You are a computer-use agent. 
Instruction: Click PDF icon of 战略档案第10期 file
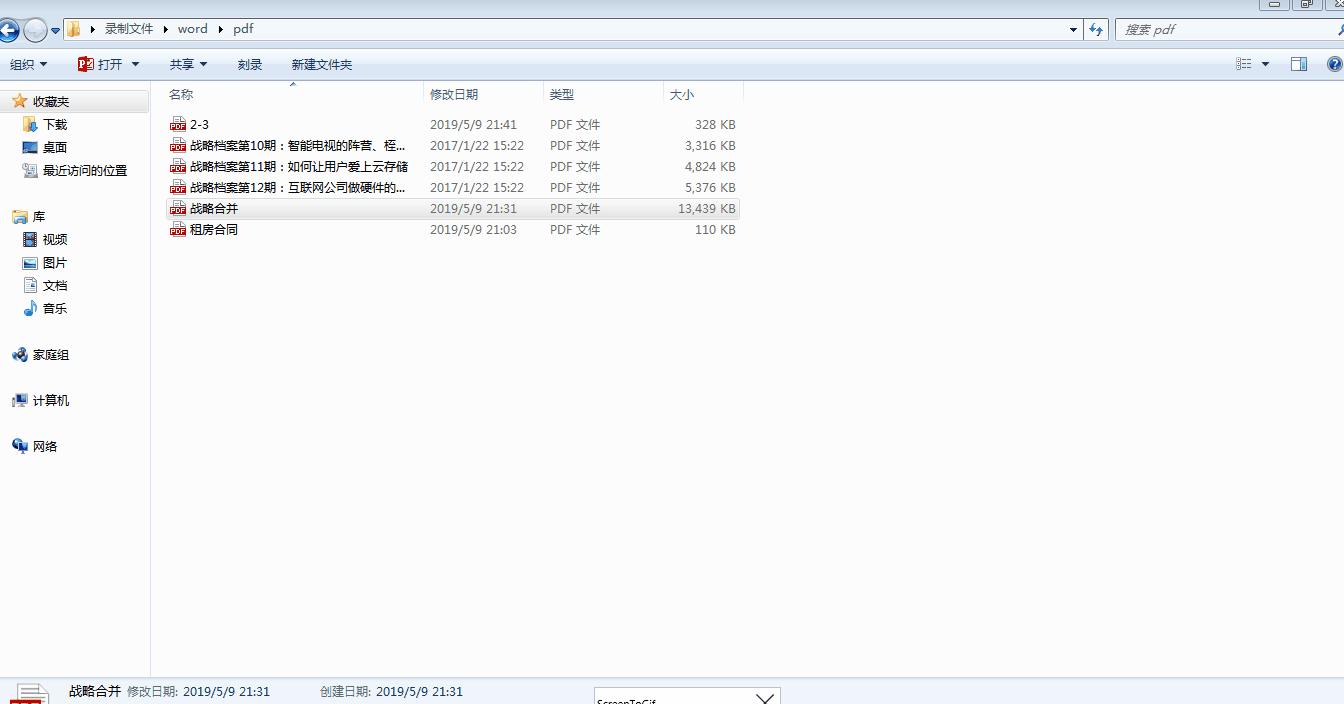pos(178,145)
